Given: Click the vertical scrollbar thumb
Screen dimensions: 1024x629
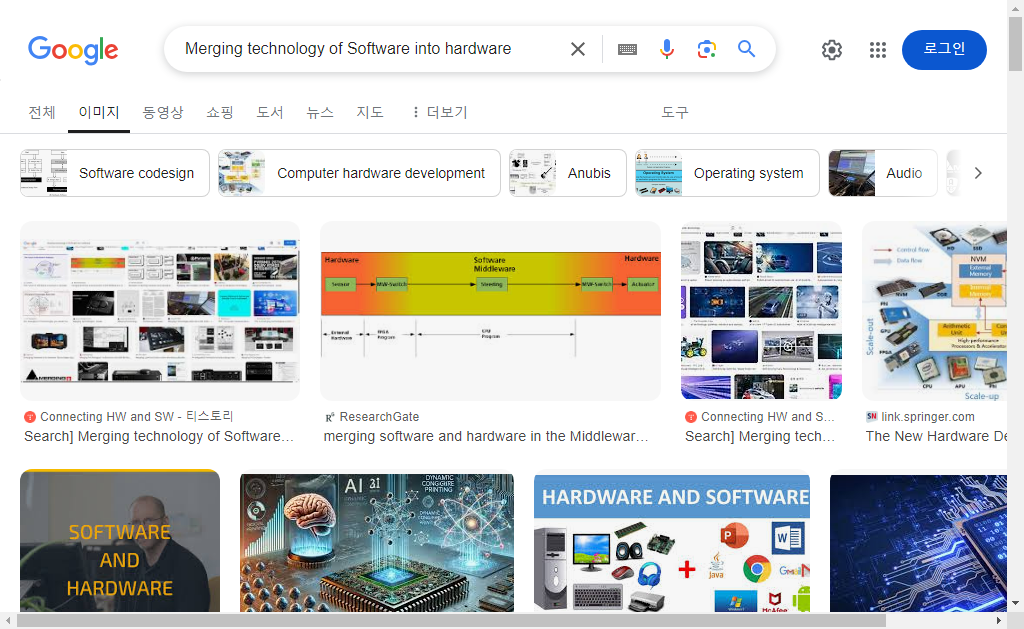Looking at the screenshot, I should click(1015, 44).
